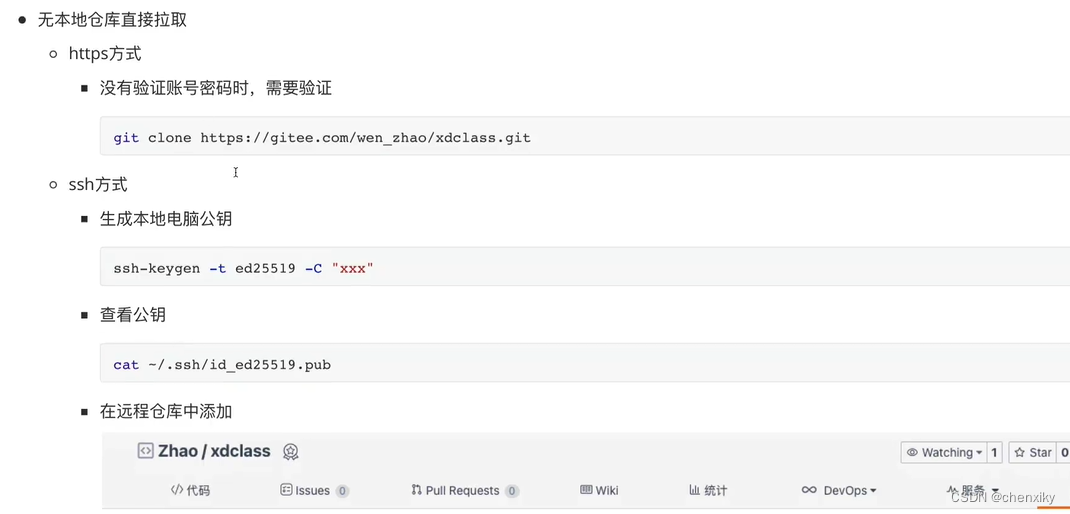Click the Star button label
The height and width of the screenshot is (514, 1070).
click(x=1041, y=453)
